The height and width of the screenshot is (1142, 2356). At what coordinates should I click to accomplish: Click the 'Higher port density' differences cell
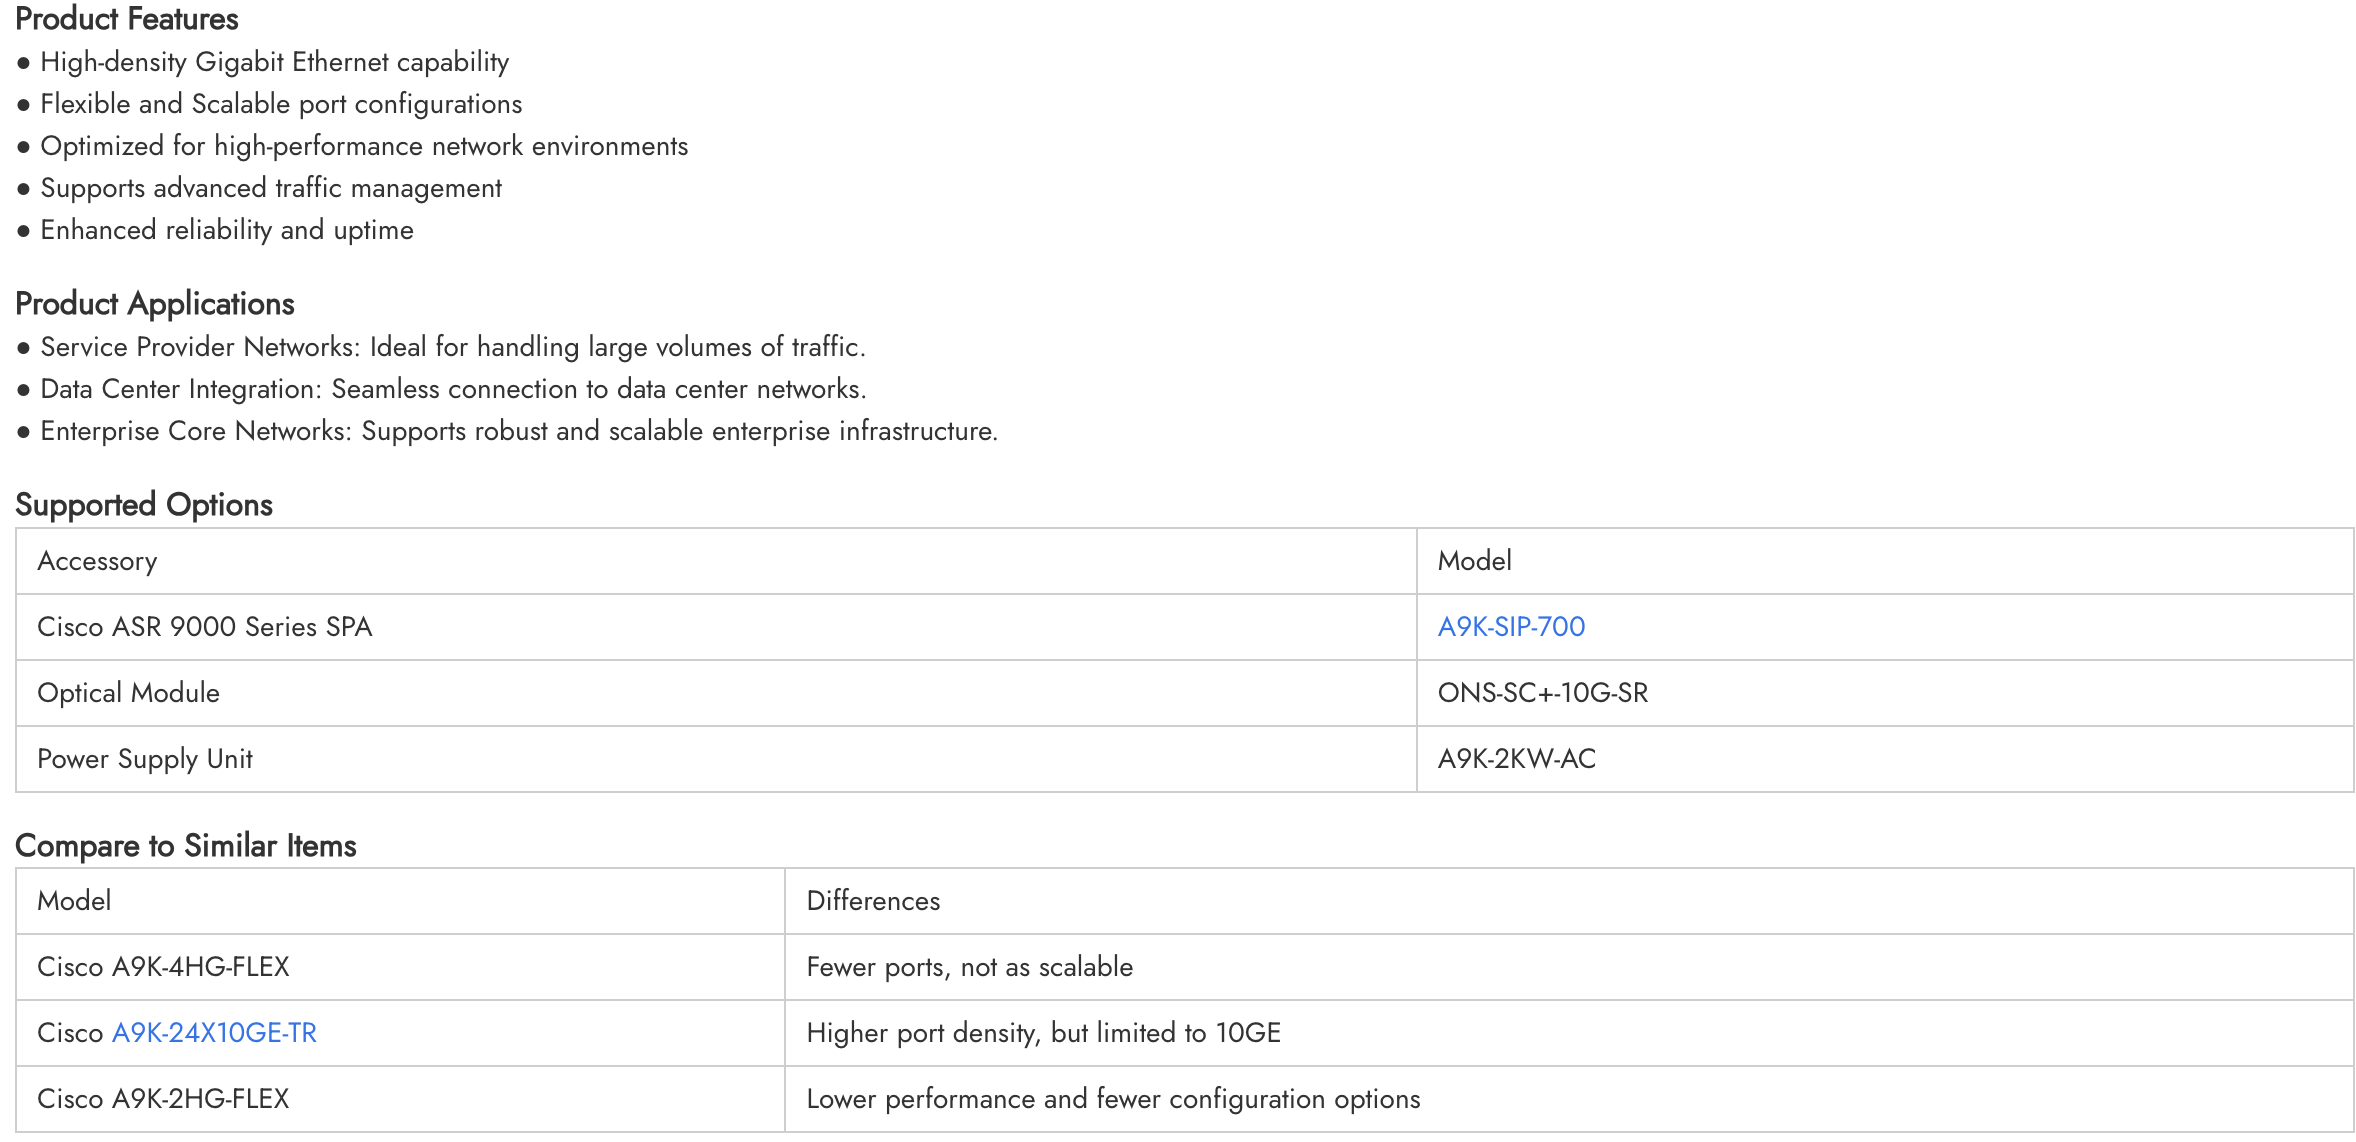[1043, 1033]
